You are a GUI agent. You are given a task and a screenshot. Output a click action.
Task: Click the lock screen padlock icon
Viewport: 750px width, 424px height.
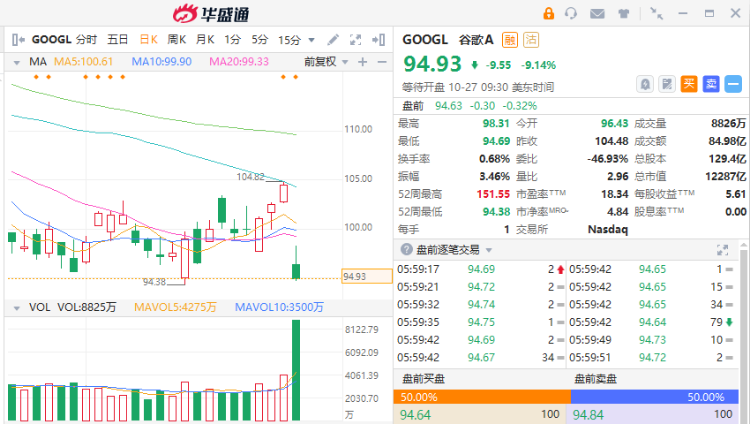click(x=549, y=13)
